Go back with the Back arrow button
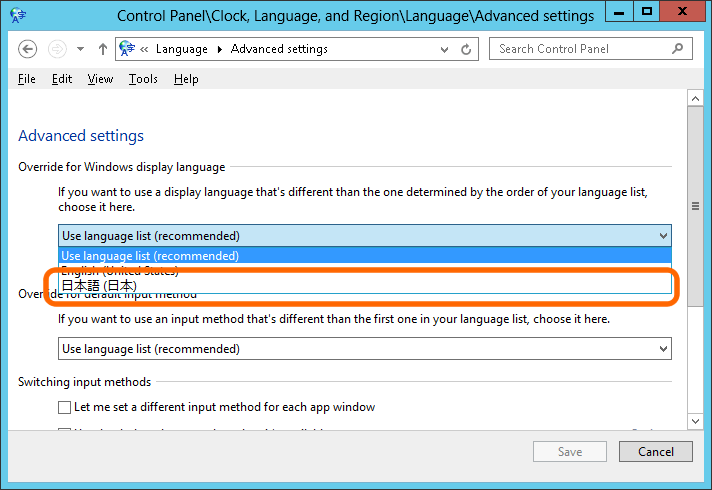712x490 pixels. tap(27, 49)
